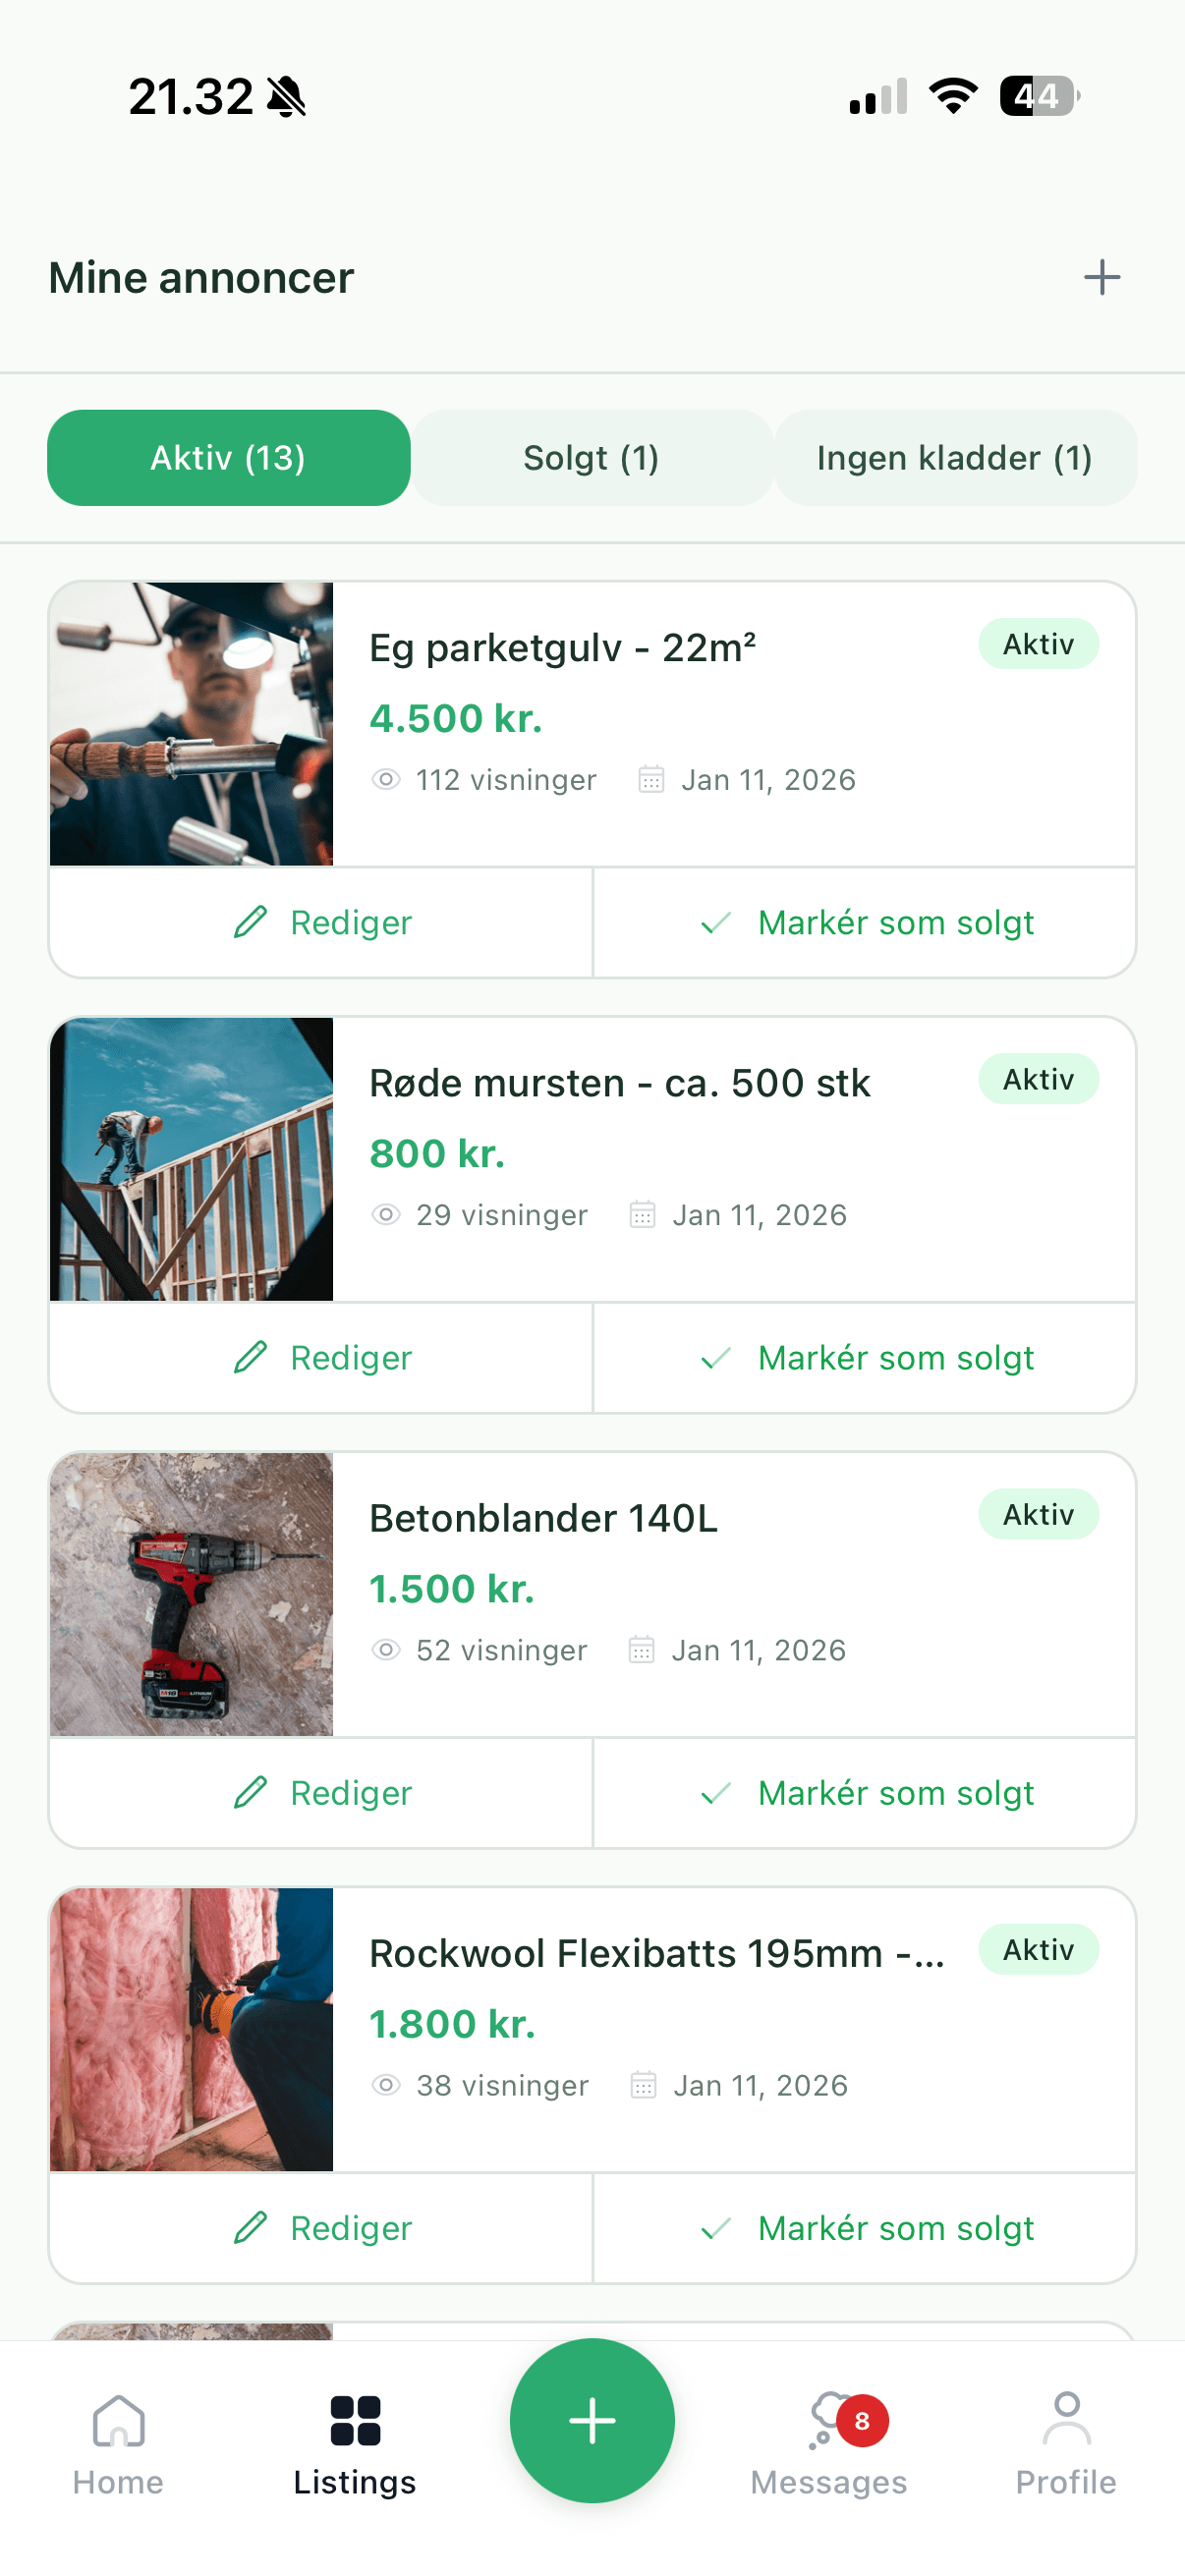1185x2576 pixels.
Task: Mark Eg parketgulv as sold
Action: point(865,922)
